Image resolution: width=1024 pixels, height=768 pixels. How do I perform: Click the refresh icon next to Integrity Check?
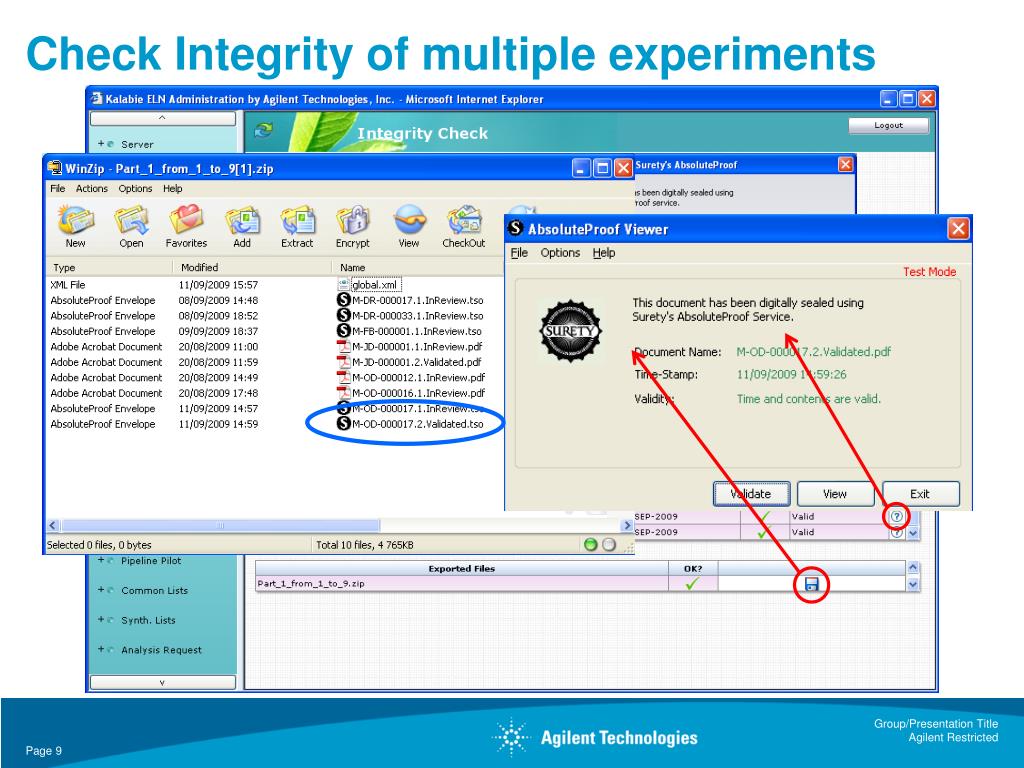pyautogui.click(x=264, y=131)
